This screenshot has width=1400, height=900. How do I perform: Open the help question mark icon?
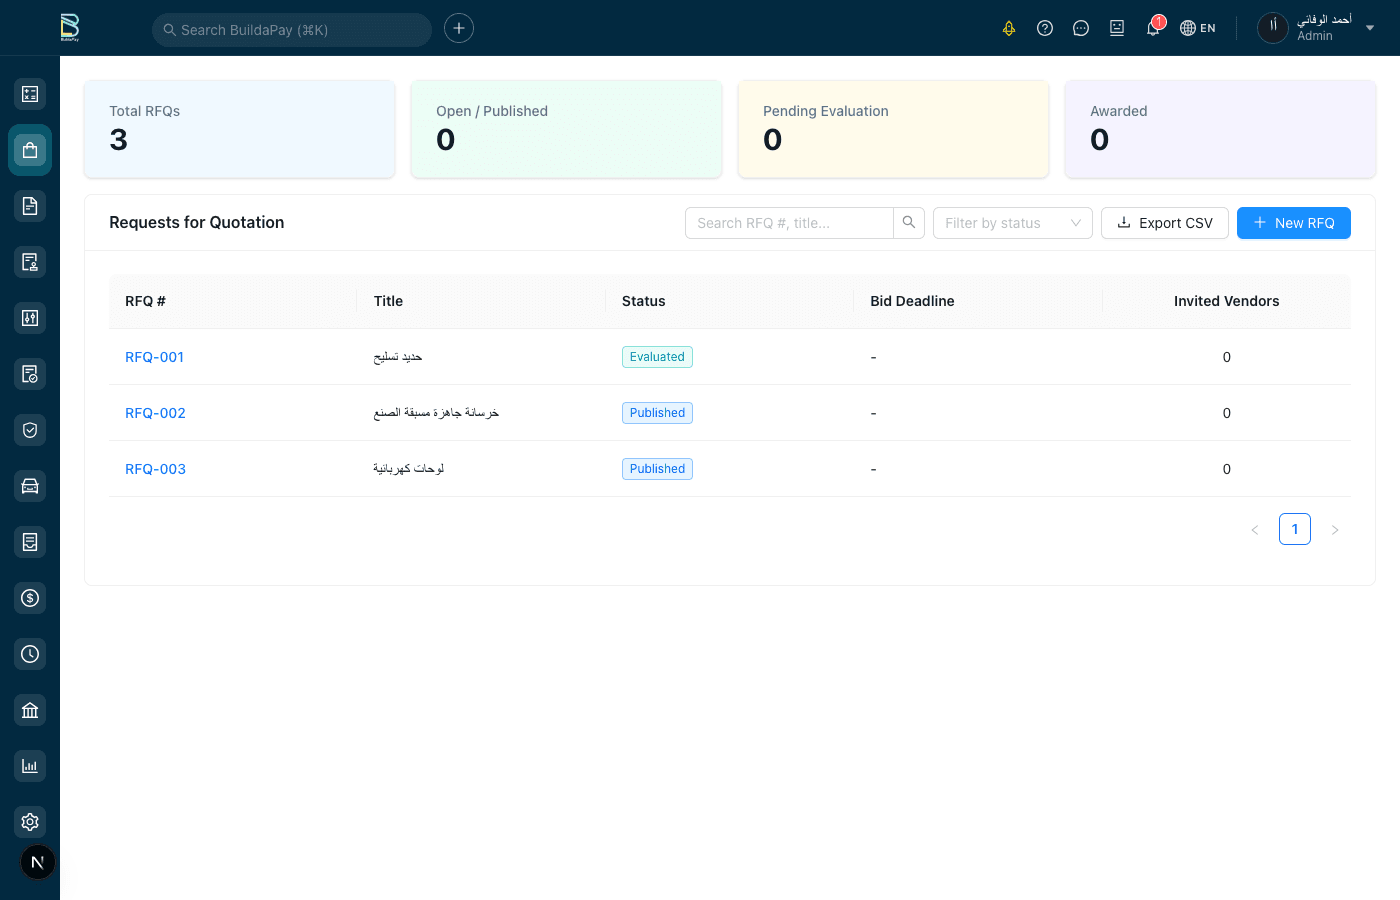tap(1045, 28)
